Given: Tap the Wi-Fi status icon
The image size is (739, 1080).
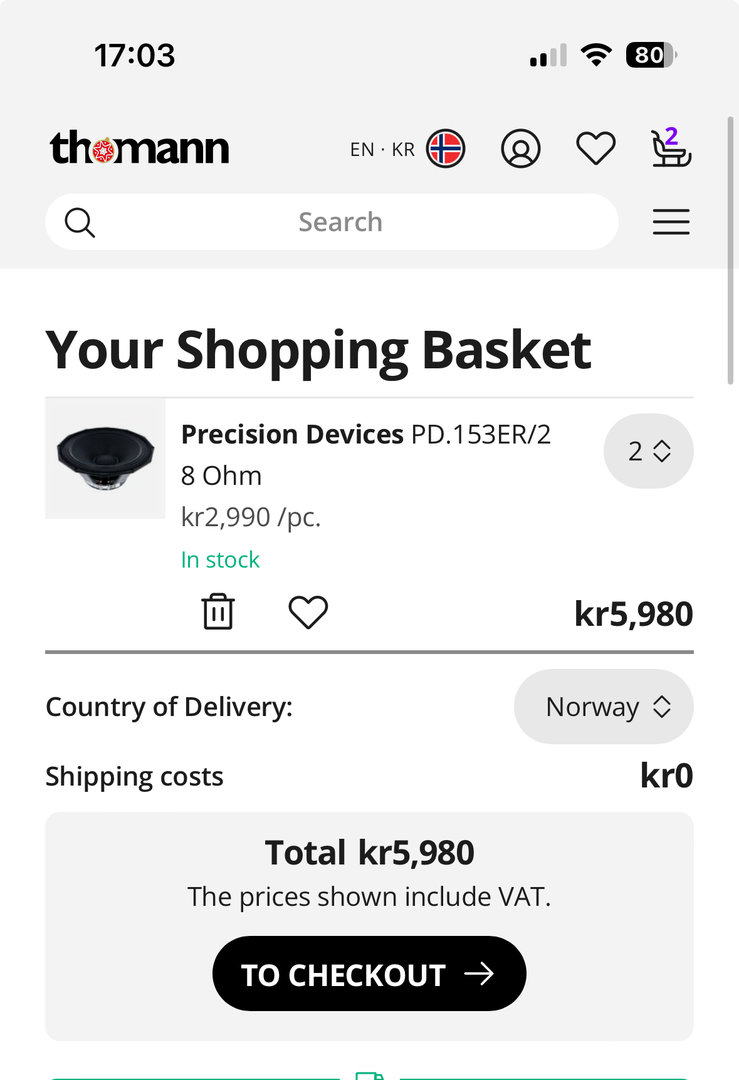Looking at the screenshot, I should pyautogui.click(x=596, y=55).
